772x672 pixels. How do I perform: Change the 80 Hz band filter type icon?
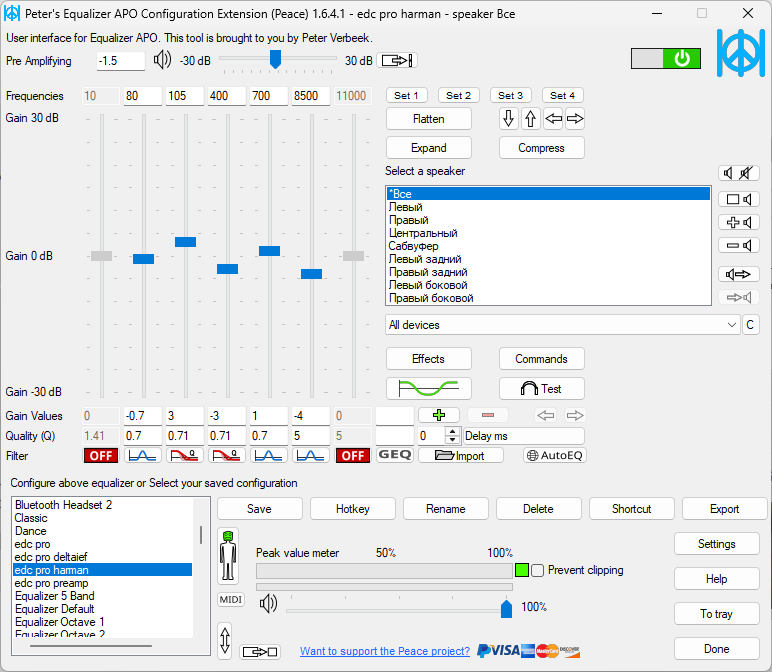click(143, 455)
